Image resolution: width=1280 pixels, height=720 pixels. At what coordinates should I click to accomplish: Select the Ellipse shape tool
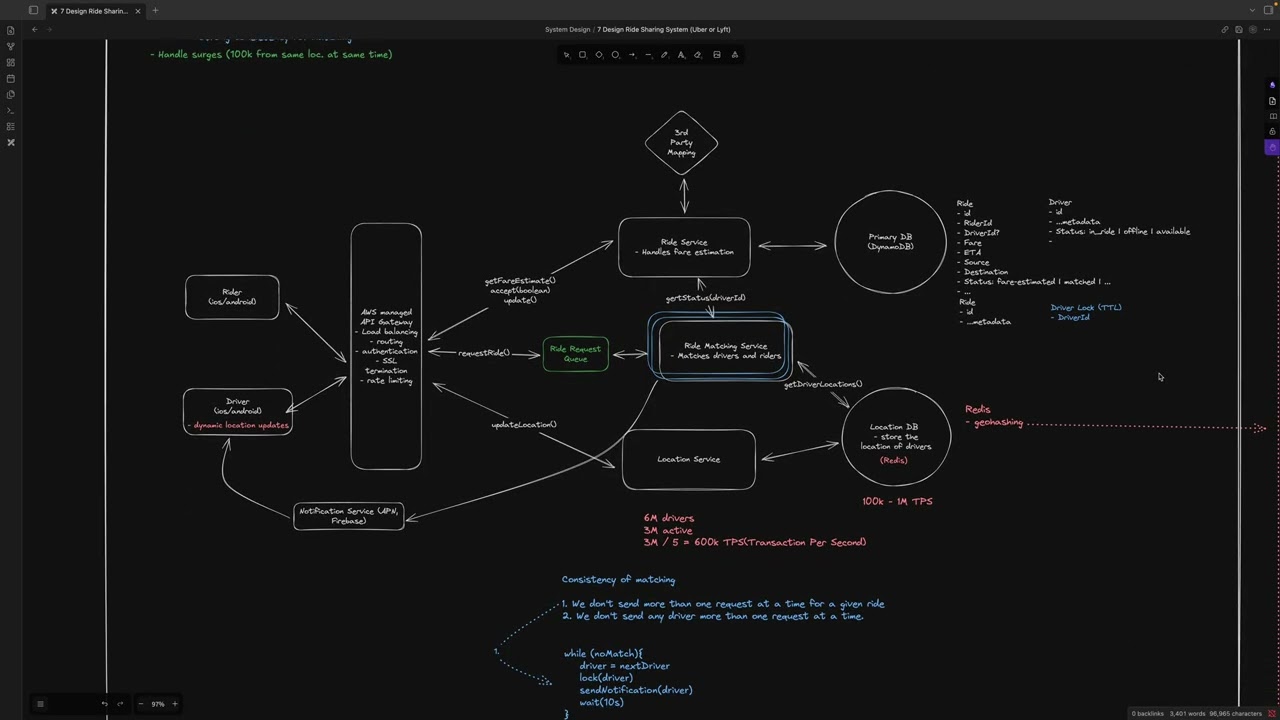[x=615, y=55]
